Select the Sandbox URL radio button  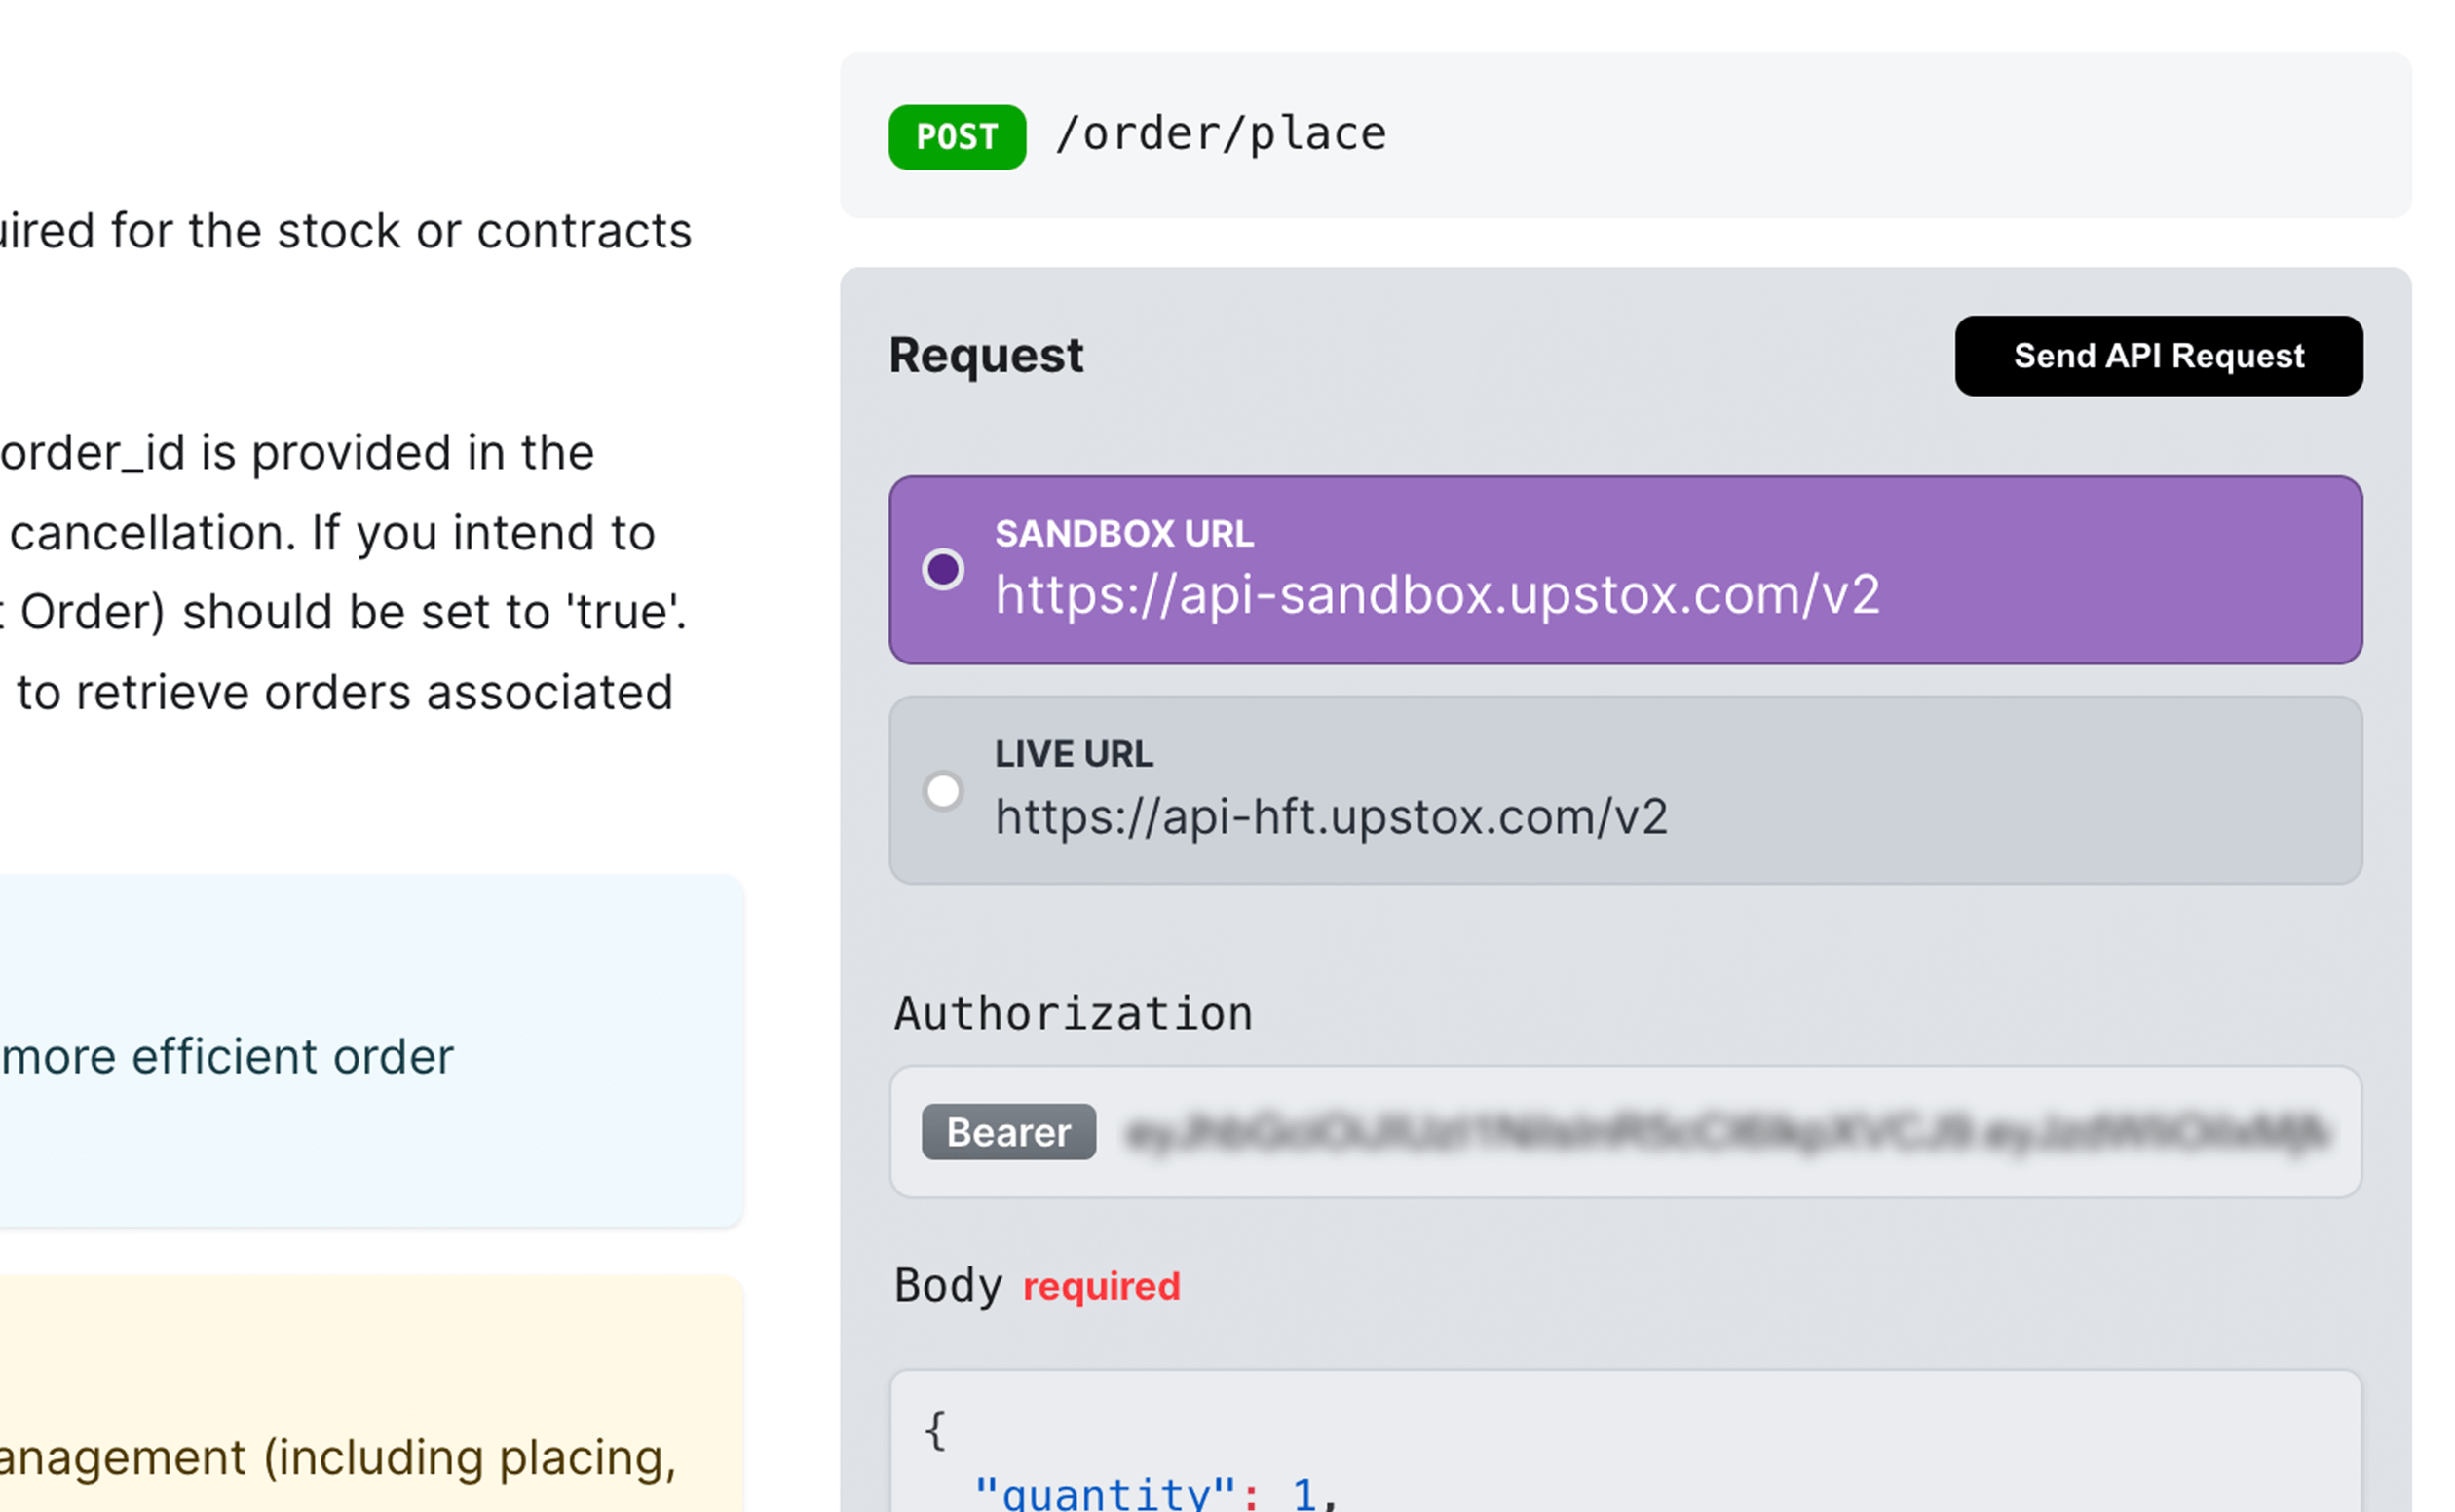pos(942,570)
